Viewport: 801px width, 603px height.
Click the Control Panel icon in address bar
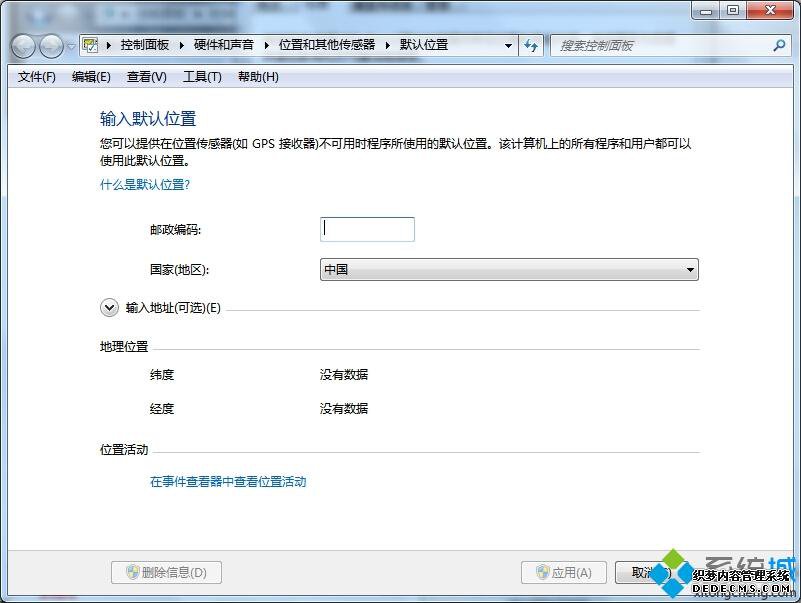pyautogui.click(x=90, y=45)
